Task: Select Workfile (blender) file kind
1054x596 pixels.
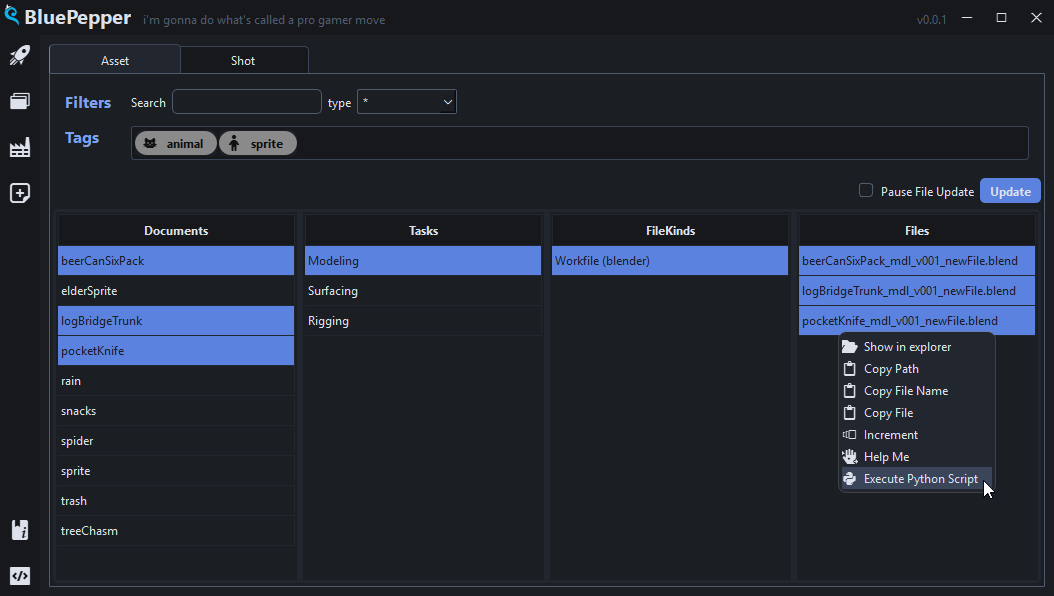Action: tap(670, 261)
